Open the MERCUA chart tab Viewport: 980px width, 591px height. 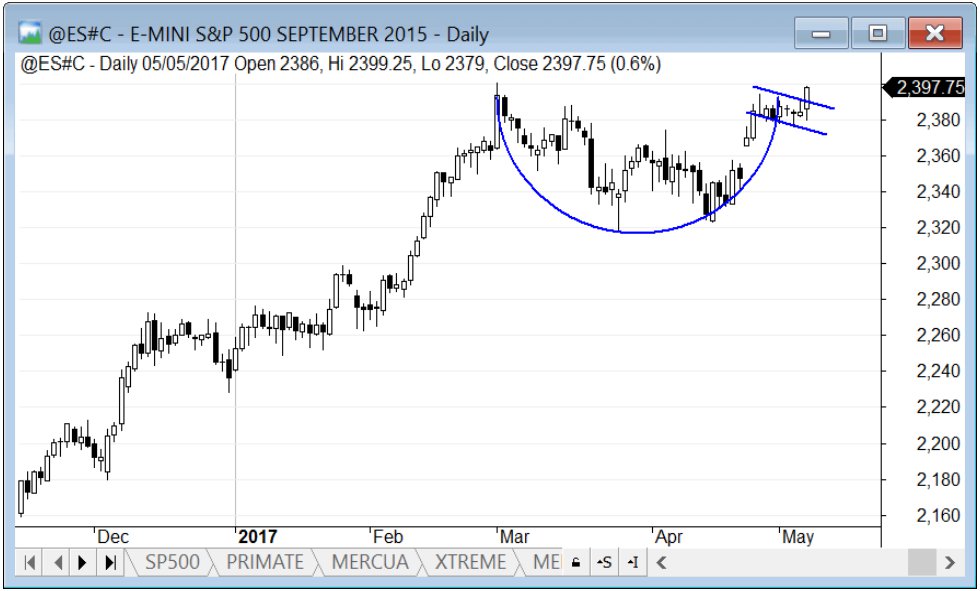369,562
